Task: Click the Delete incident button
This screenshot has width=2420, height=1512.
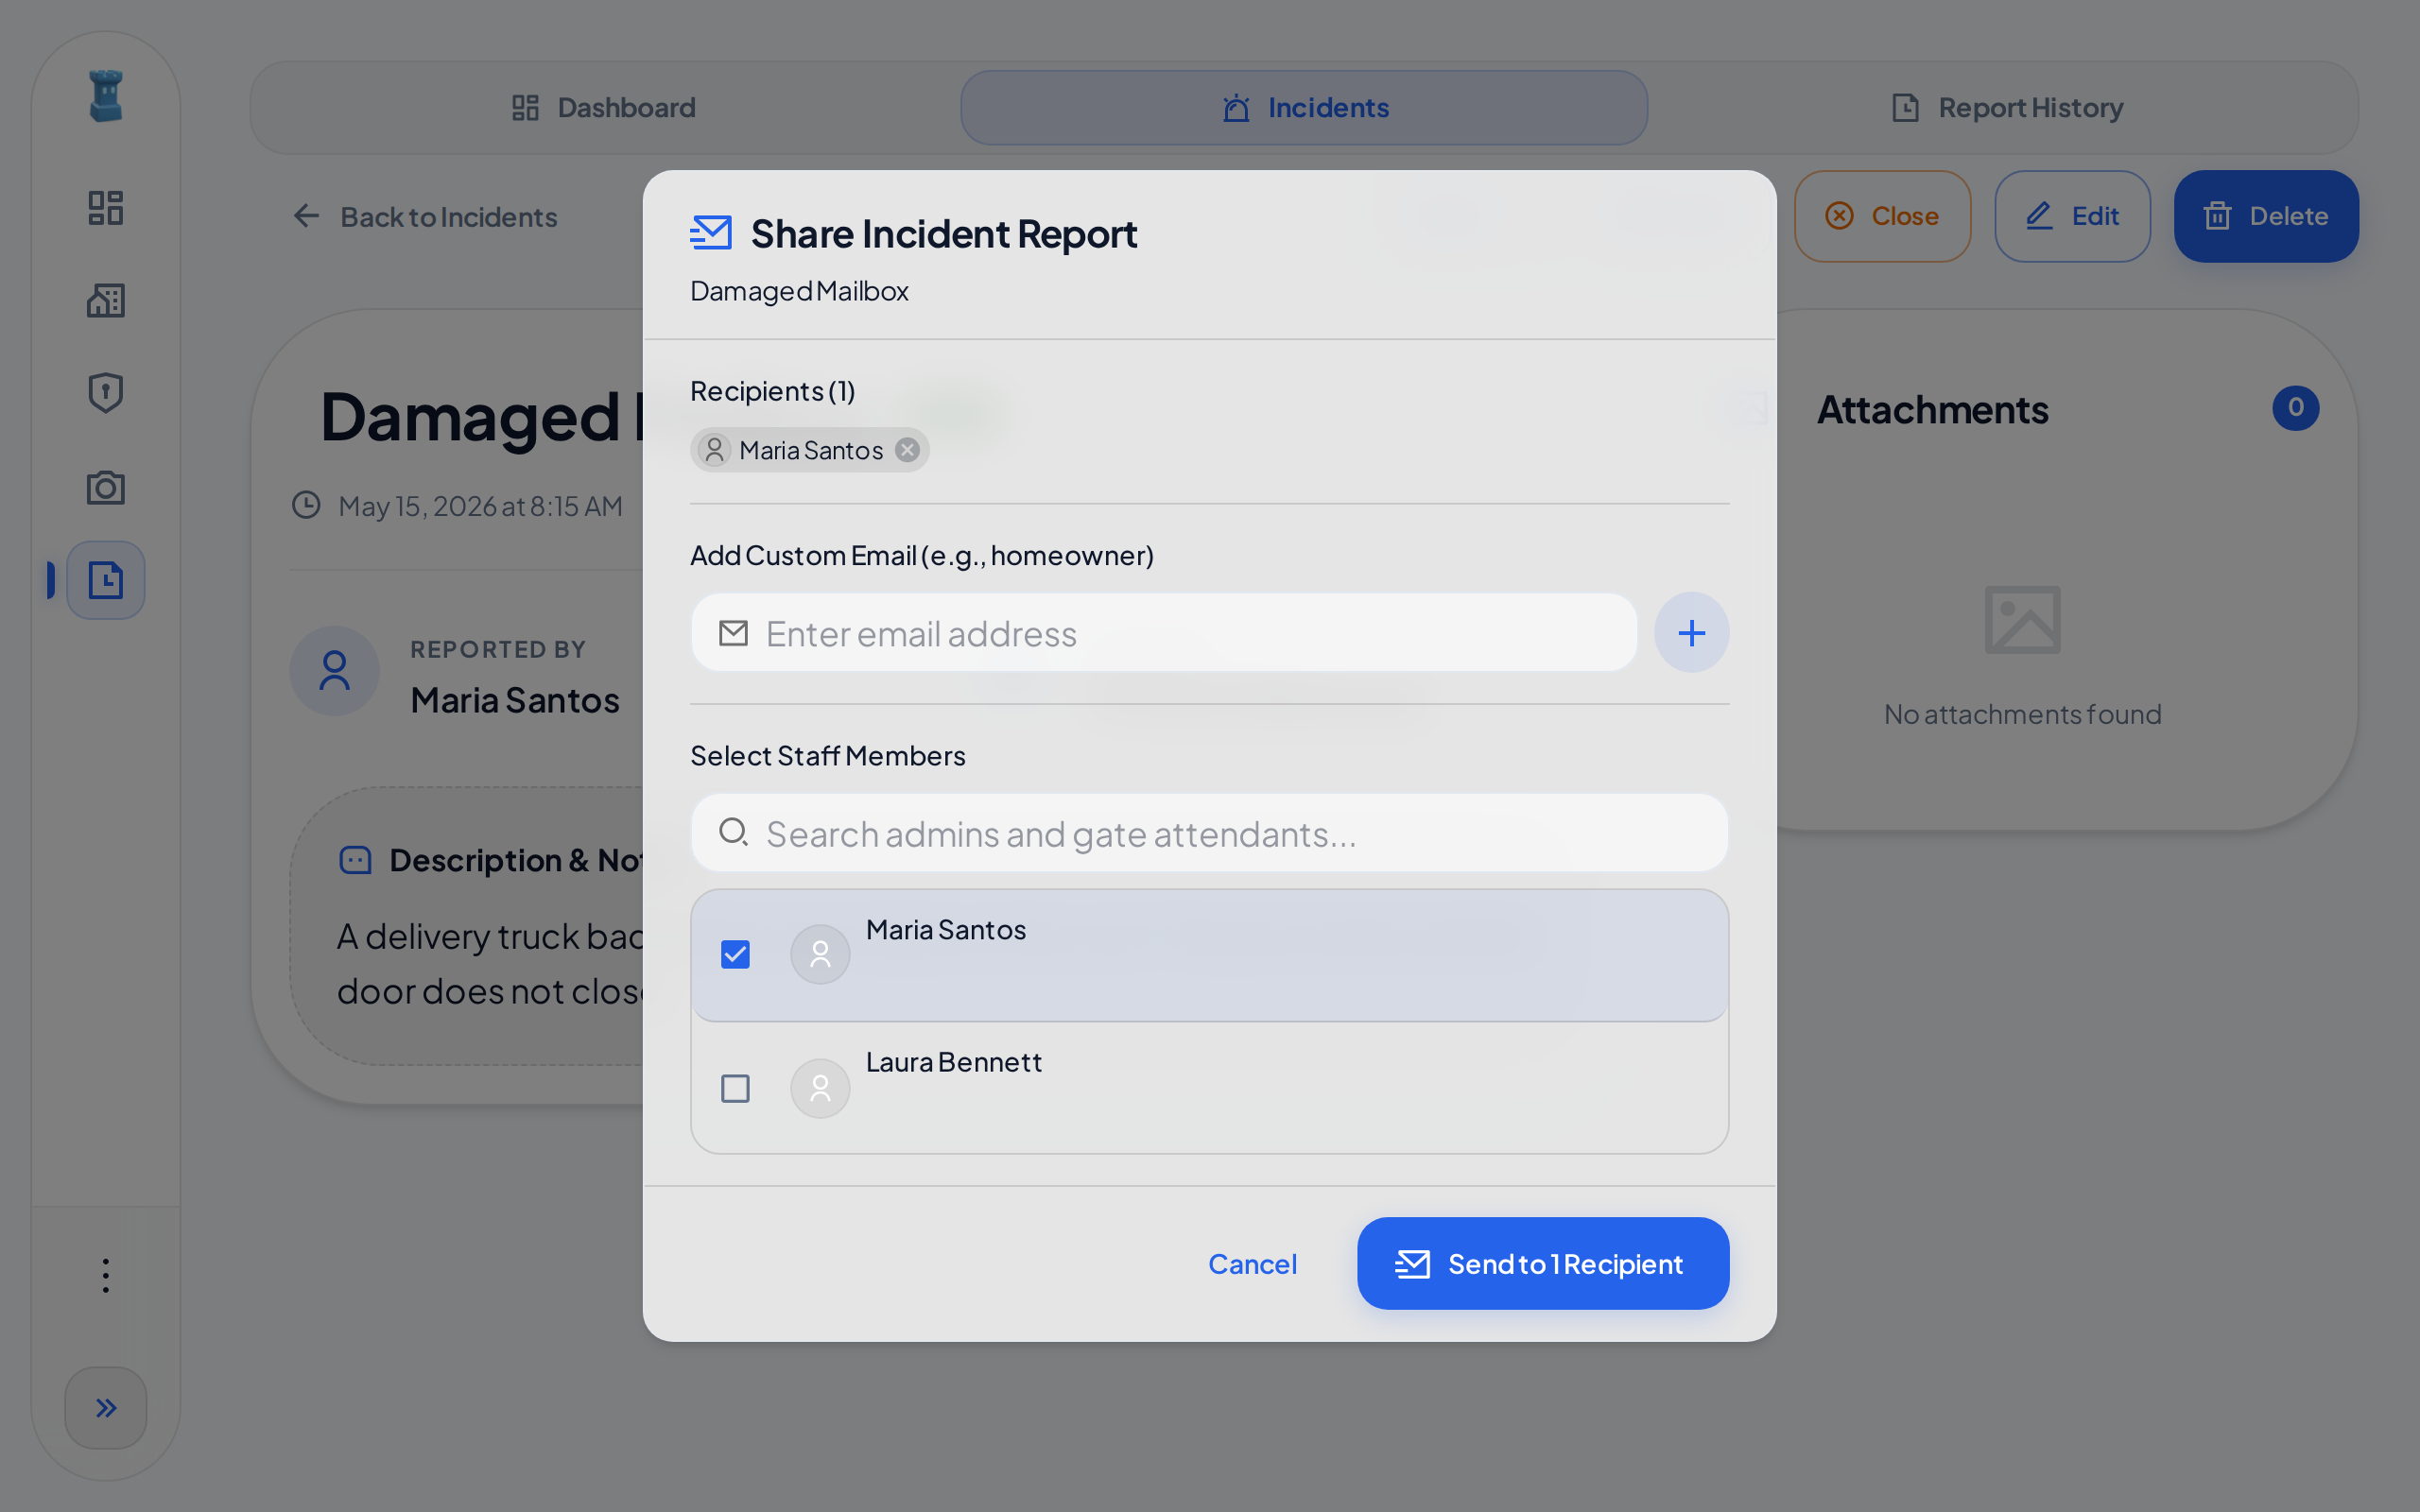Action: click(2266, 216)
